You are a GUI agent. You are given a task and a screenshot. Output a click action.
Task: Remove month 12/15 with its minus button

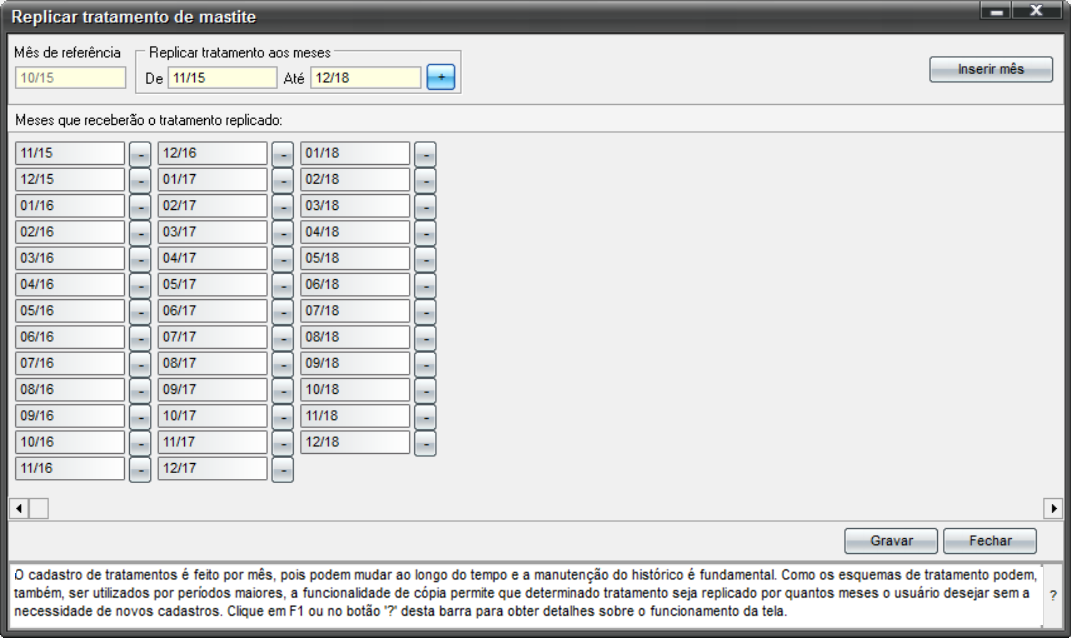click(x=140, y=180)
